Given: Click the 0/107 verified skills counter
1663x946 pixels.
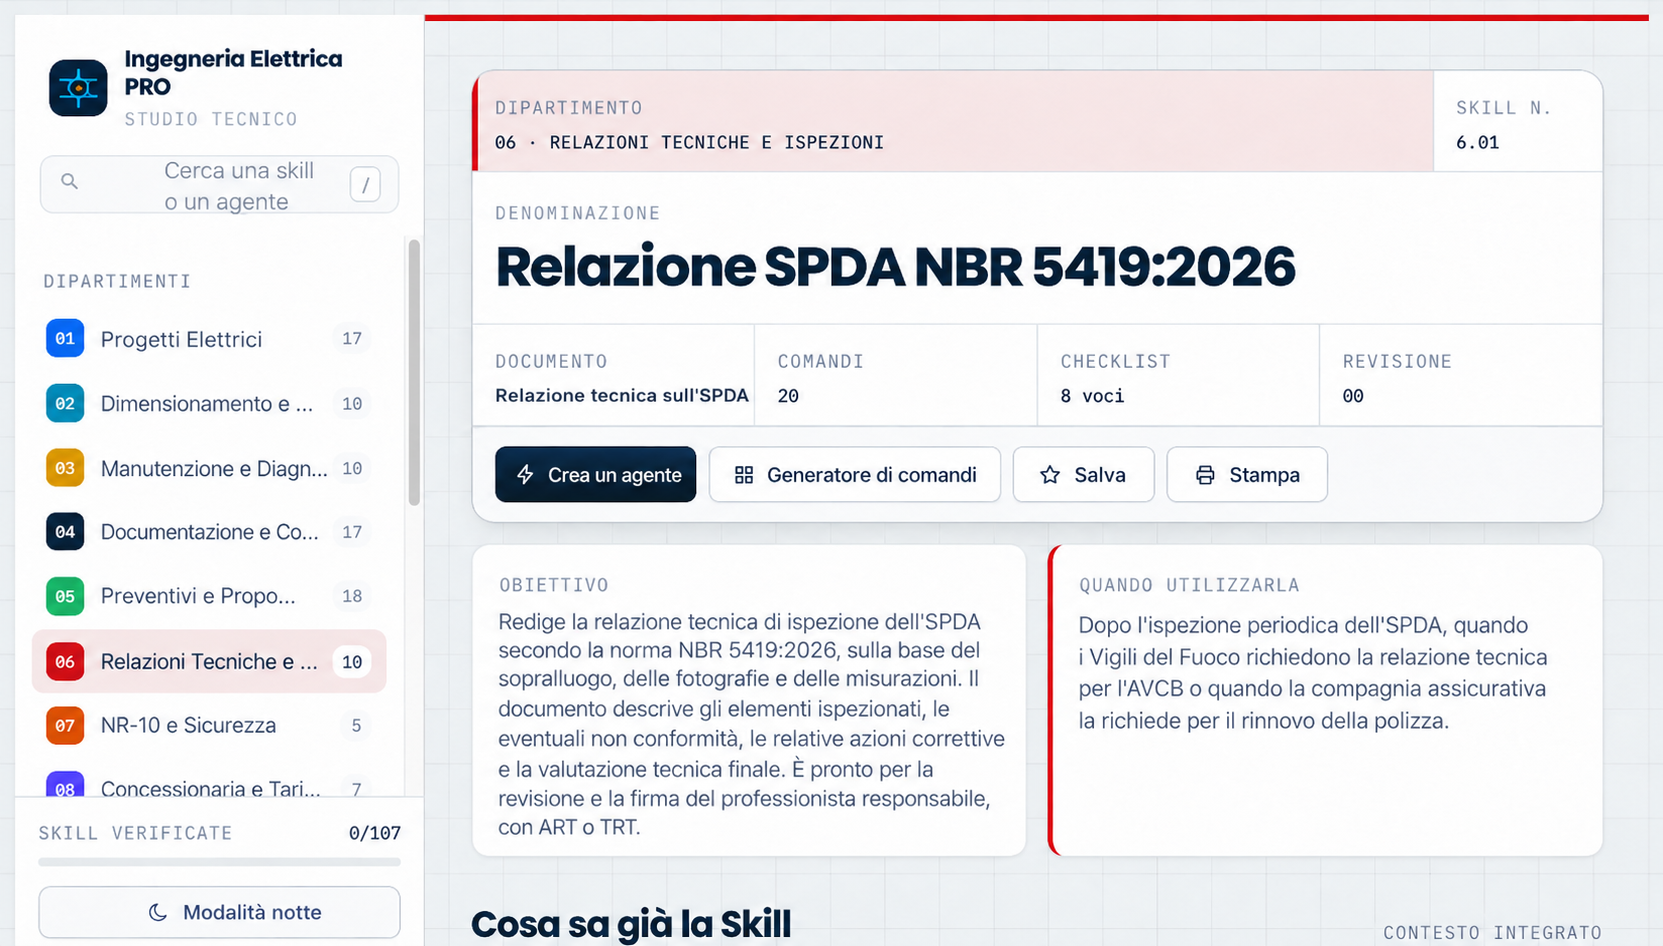Looking at the screenshot, I should tap(374, 833).
